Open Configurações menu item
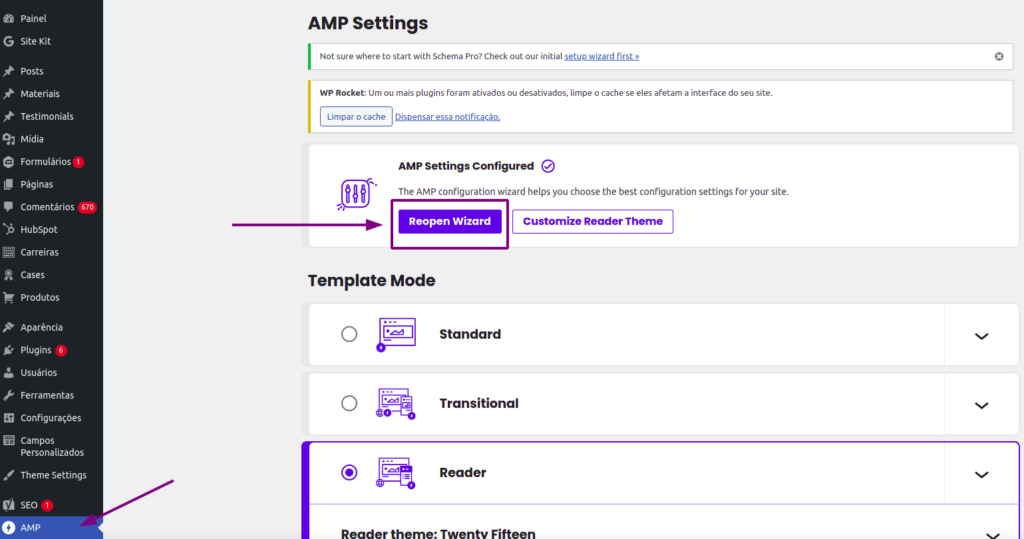 tap(51, 418)
